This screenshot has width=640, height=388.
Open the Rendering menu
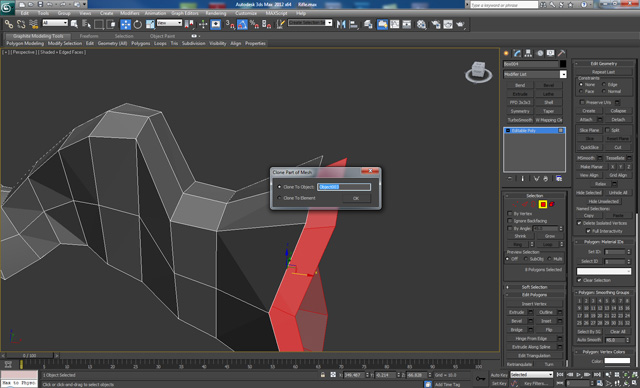216,13
